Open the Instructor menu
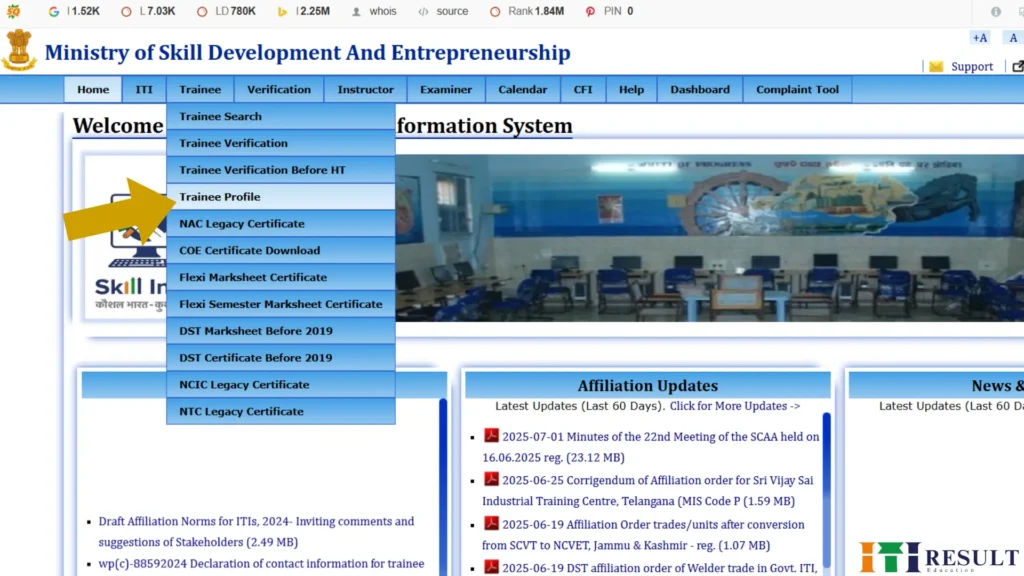 pos(364,89)
